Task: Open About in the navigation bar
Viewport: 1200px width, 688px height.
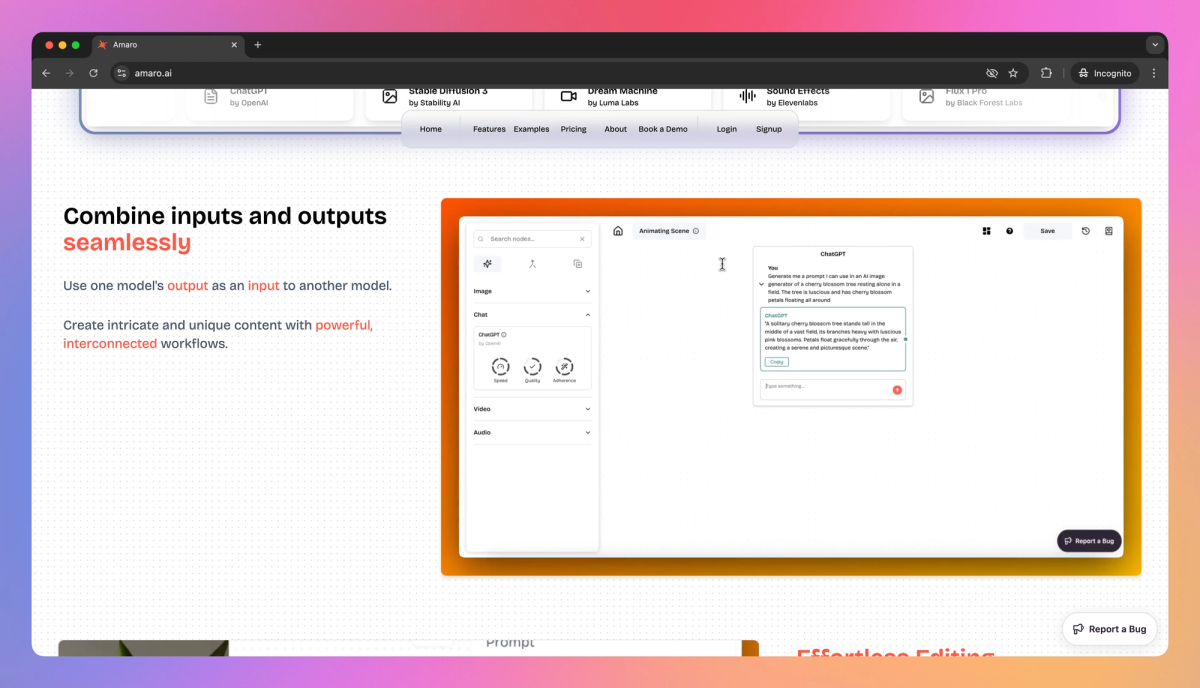Action: click(x=616, y=129)
